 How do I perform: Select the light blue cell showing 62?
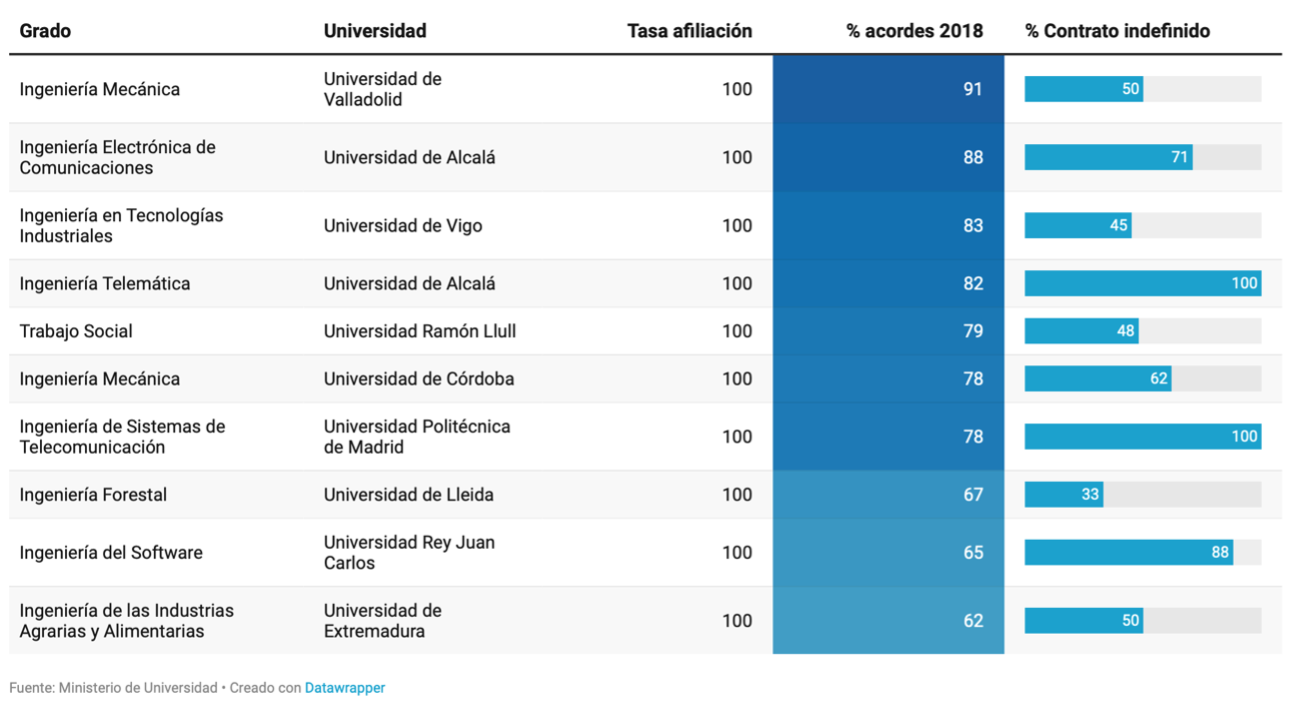click(x=888, y=621)
